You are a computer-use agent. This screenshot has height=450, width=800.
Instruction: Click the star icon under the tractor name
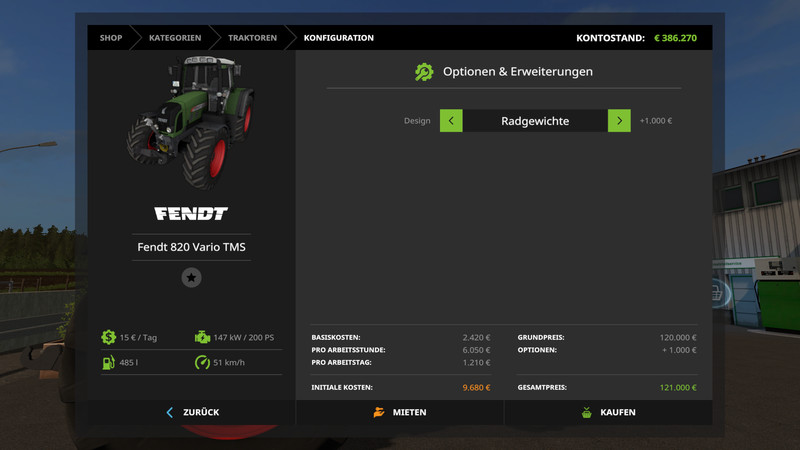tap(191, 278)
